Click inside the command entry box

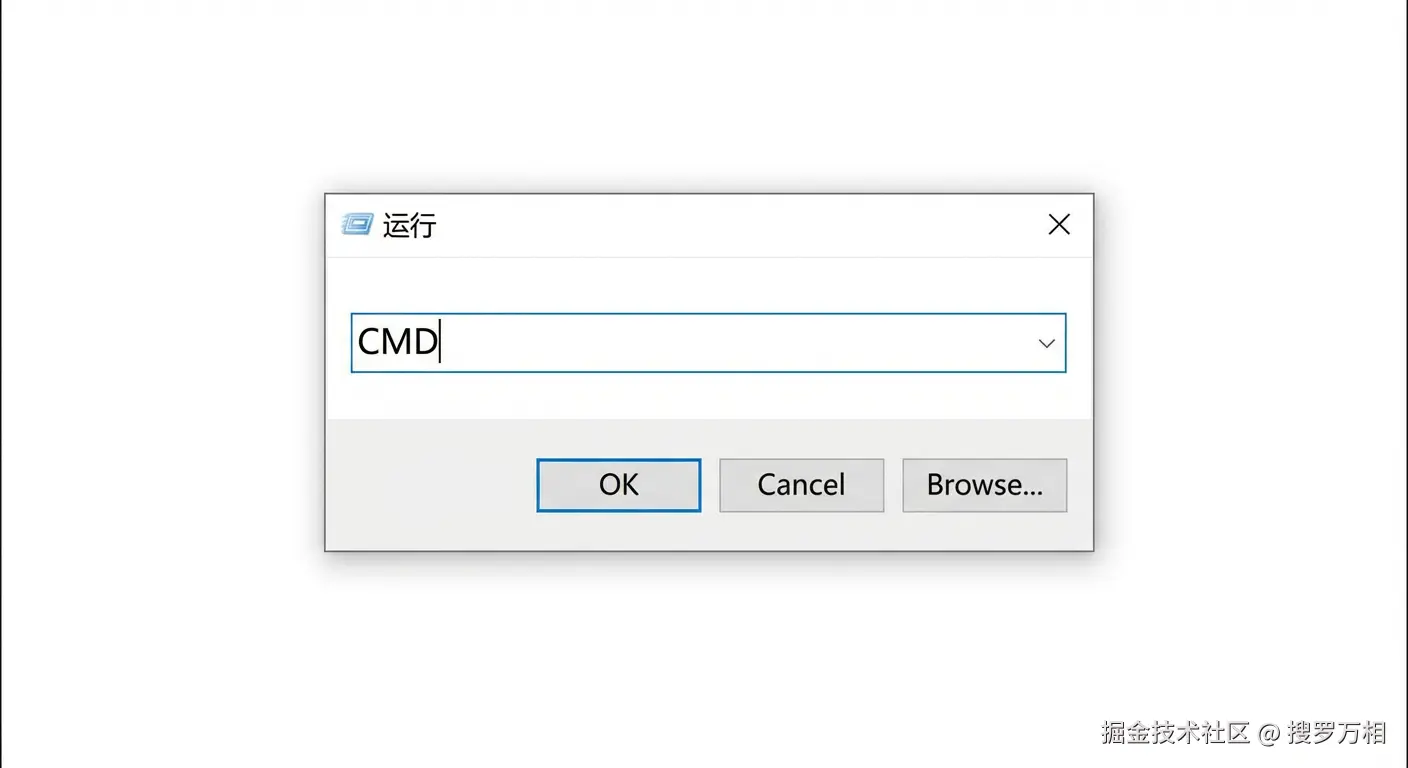coord(700,343)
